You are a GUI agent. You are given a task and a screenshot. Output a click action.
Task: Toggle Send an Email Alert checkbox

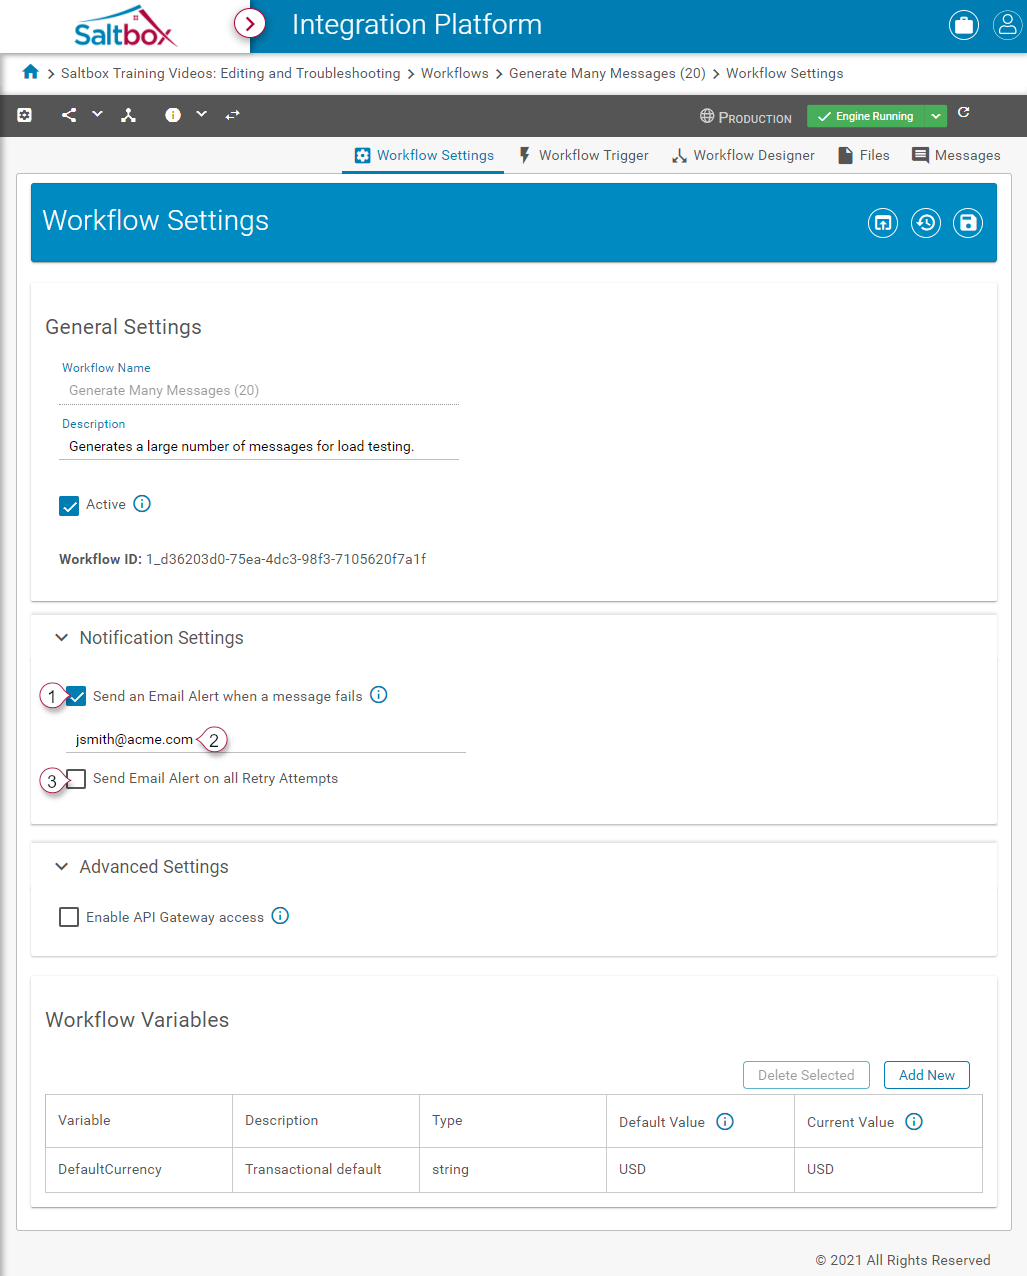76,697
